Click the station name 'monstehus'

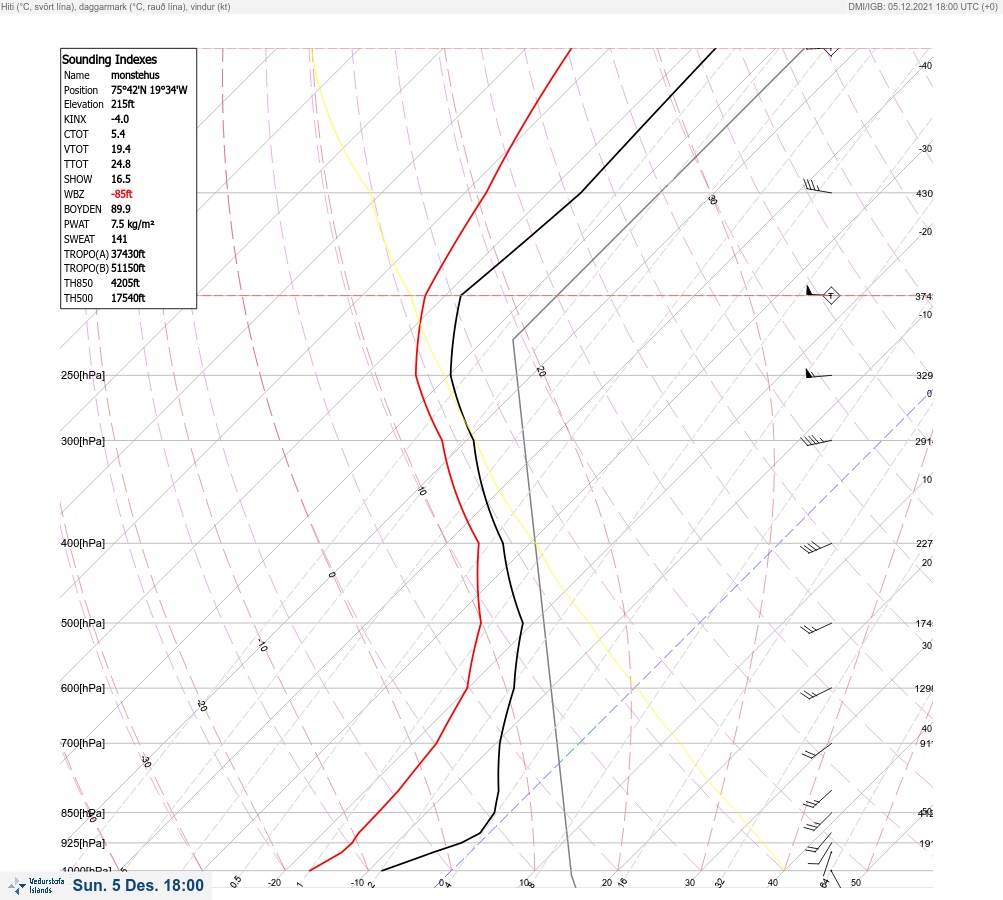pyautogui.click(x=135, y=75)
